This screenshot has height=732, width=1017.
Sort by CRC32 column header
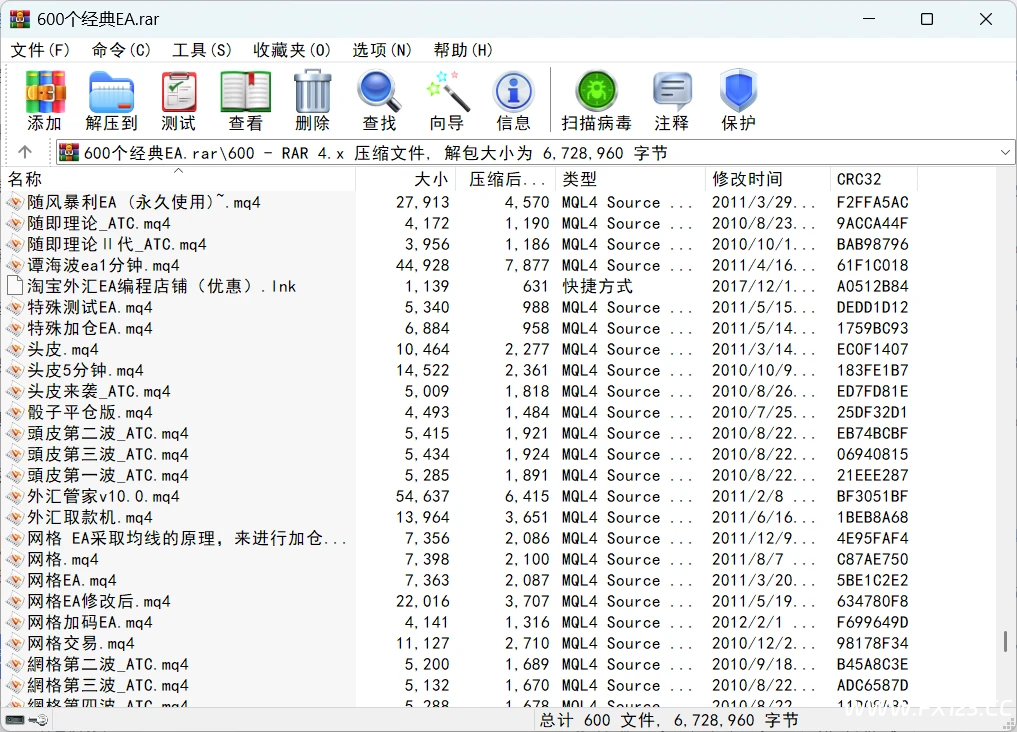(x=873, y=179)
